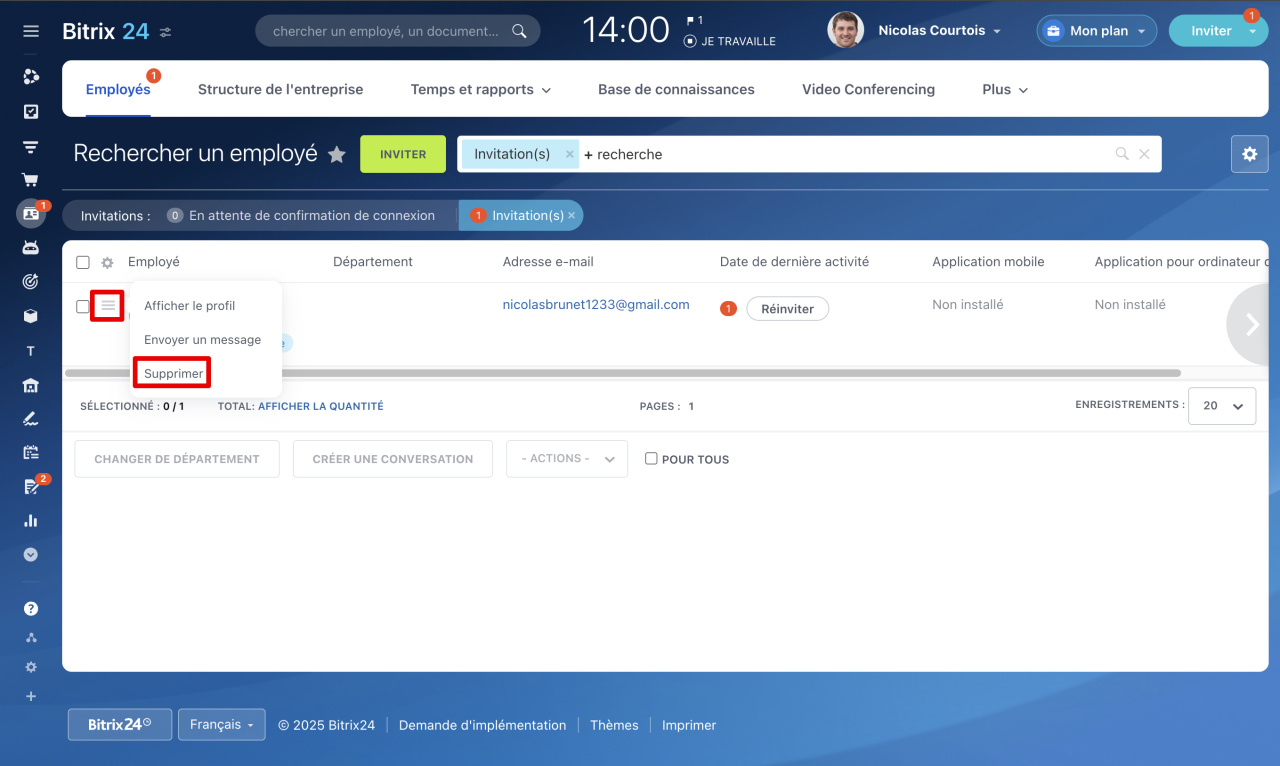Enable the POUR TOUS checkbox
The height and width of the screenshot is (766, 1280).
tap(651, 459)
